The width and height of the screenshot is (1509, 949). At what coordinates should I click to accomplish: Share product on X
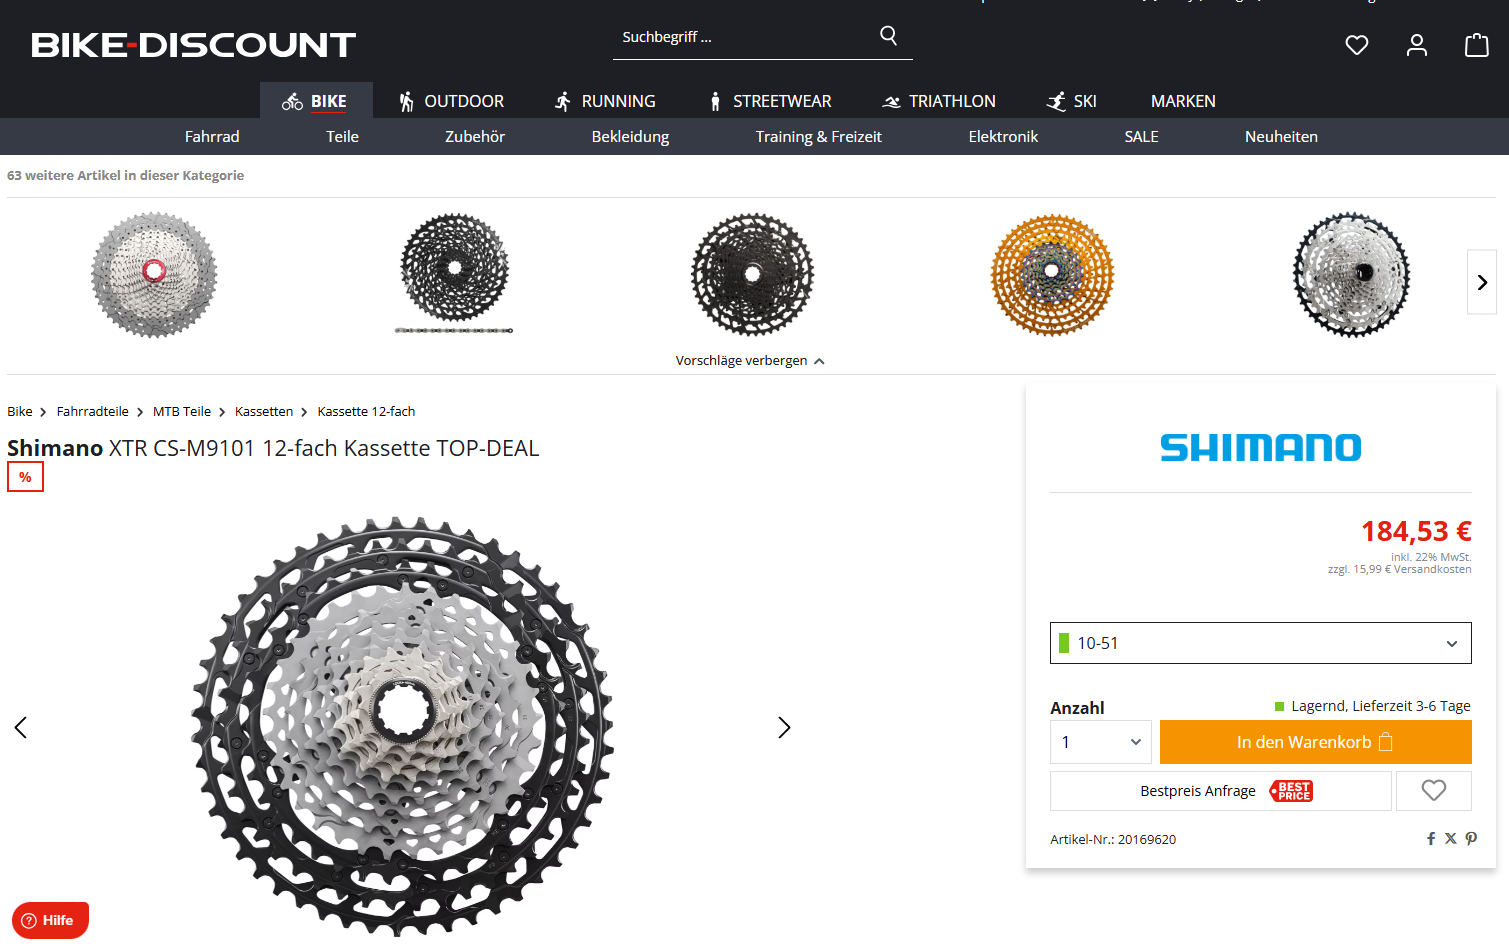(1451, 839)
